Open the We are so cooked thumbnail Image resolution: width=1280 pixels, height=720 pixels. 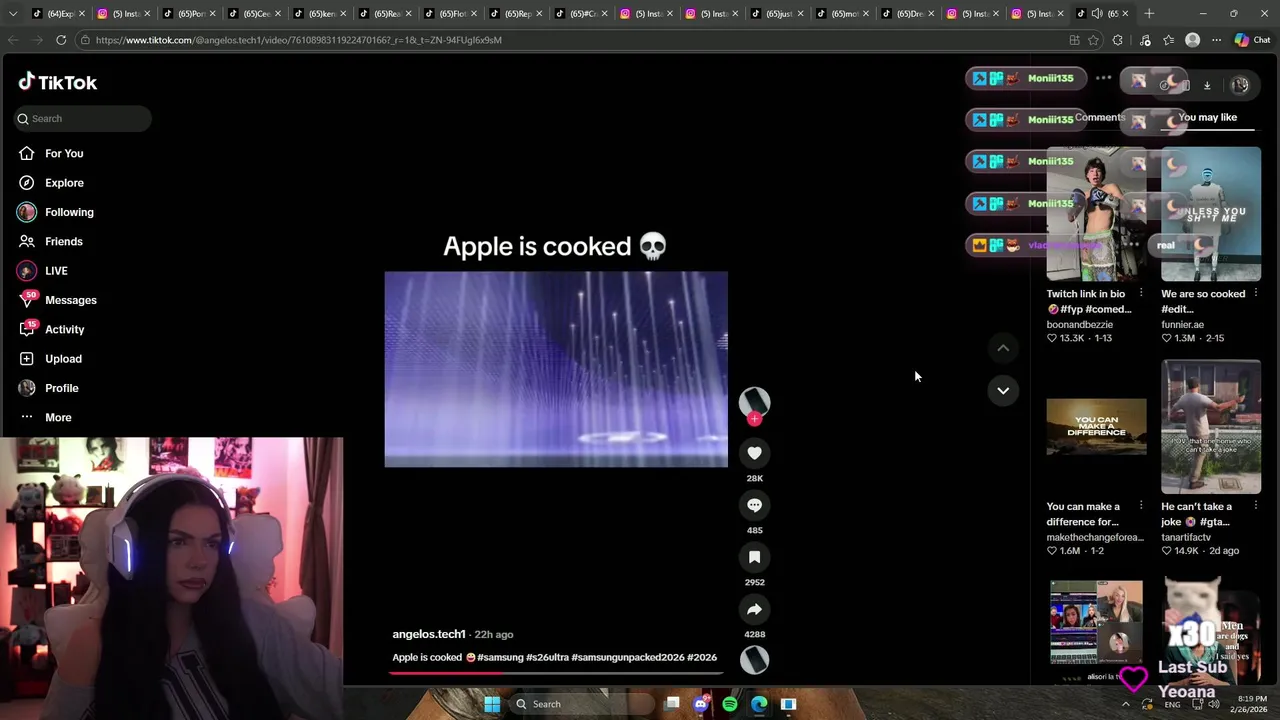(x=1211, y=214)
